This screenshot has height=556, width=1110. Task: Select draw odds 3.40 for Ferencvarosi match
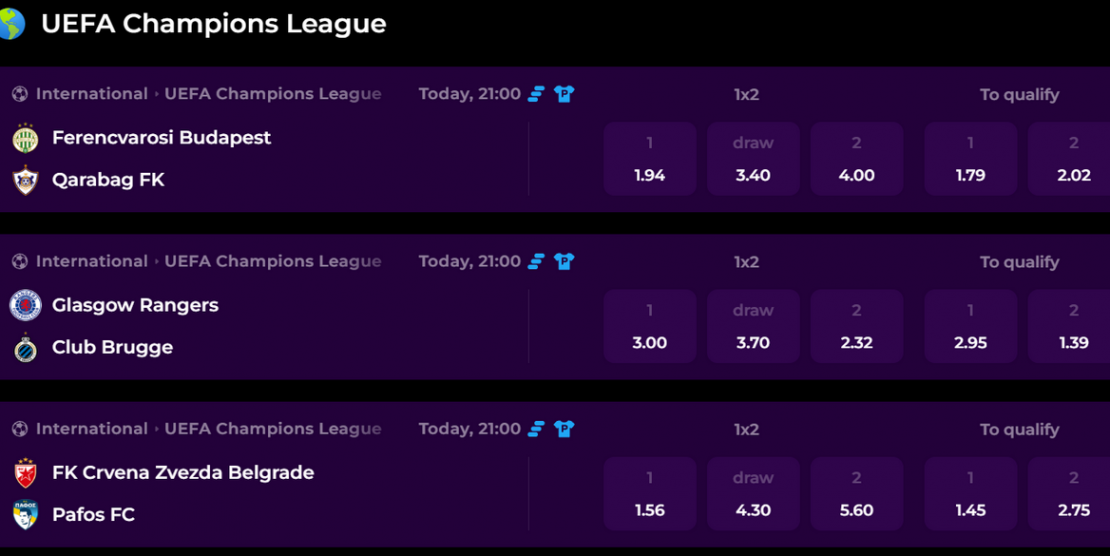click(753, 159)
